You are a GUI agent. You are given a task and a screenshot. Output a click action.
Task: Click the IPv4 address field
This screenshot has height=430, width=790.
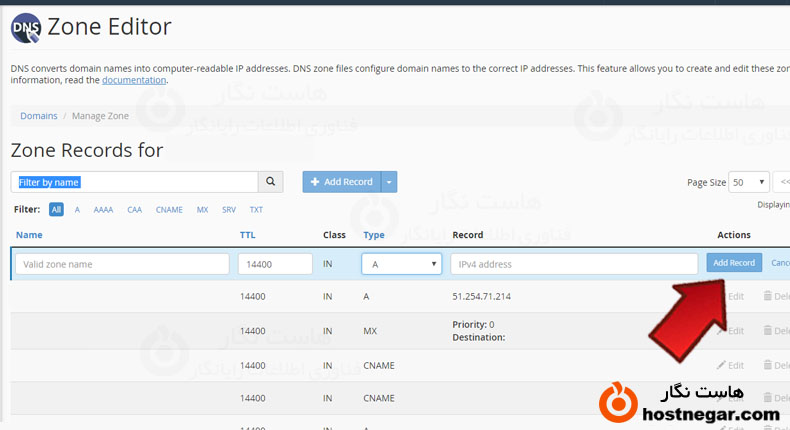tap(573, 264)
